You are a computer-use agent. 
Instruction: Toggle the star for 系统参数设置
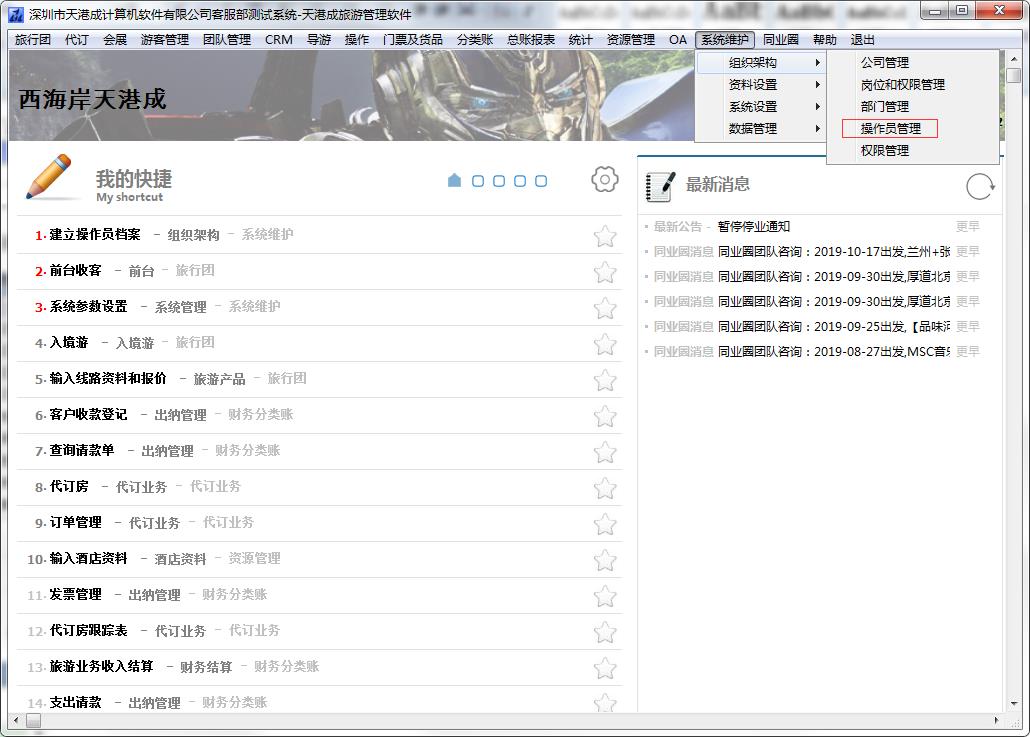tap(604, 308)
